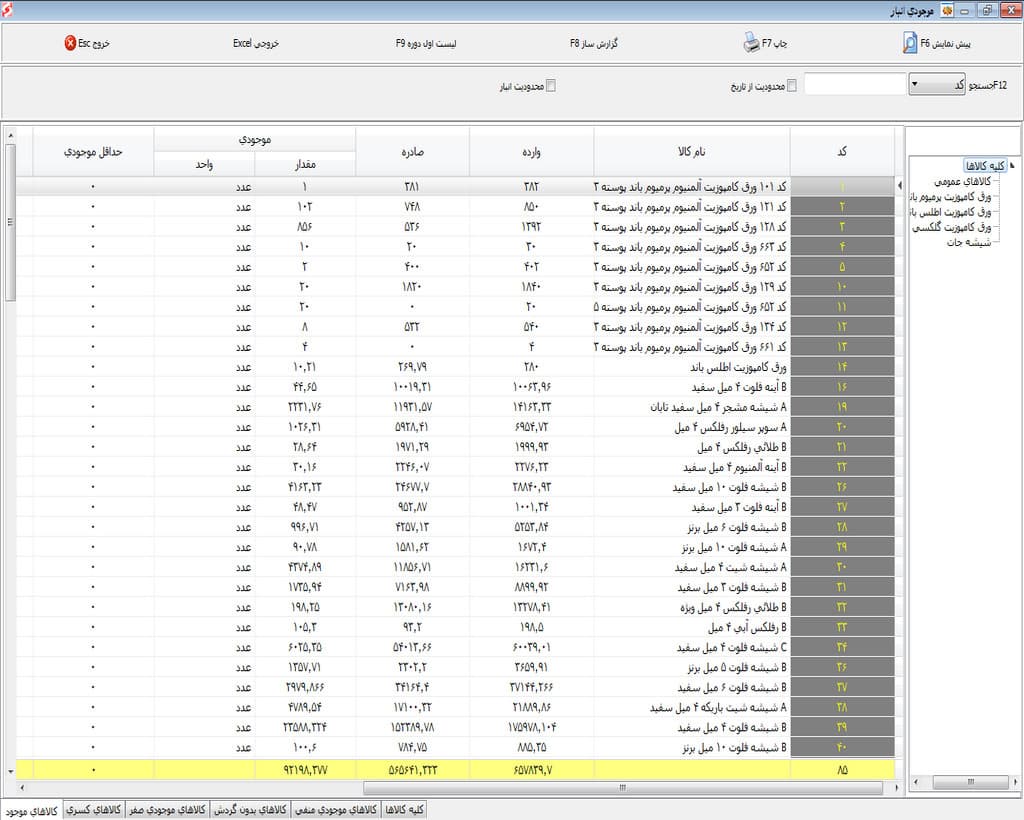The image size is (1024, 820).
Task: Click the application logo icon in title bar
Action: coord(7,9)
